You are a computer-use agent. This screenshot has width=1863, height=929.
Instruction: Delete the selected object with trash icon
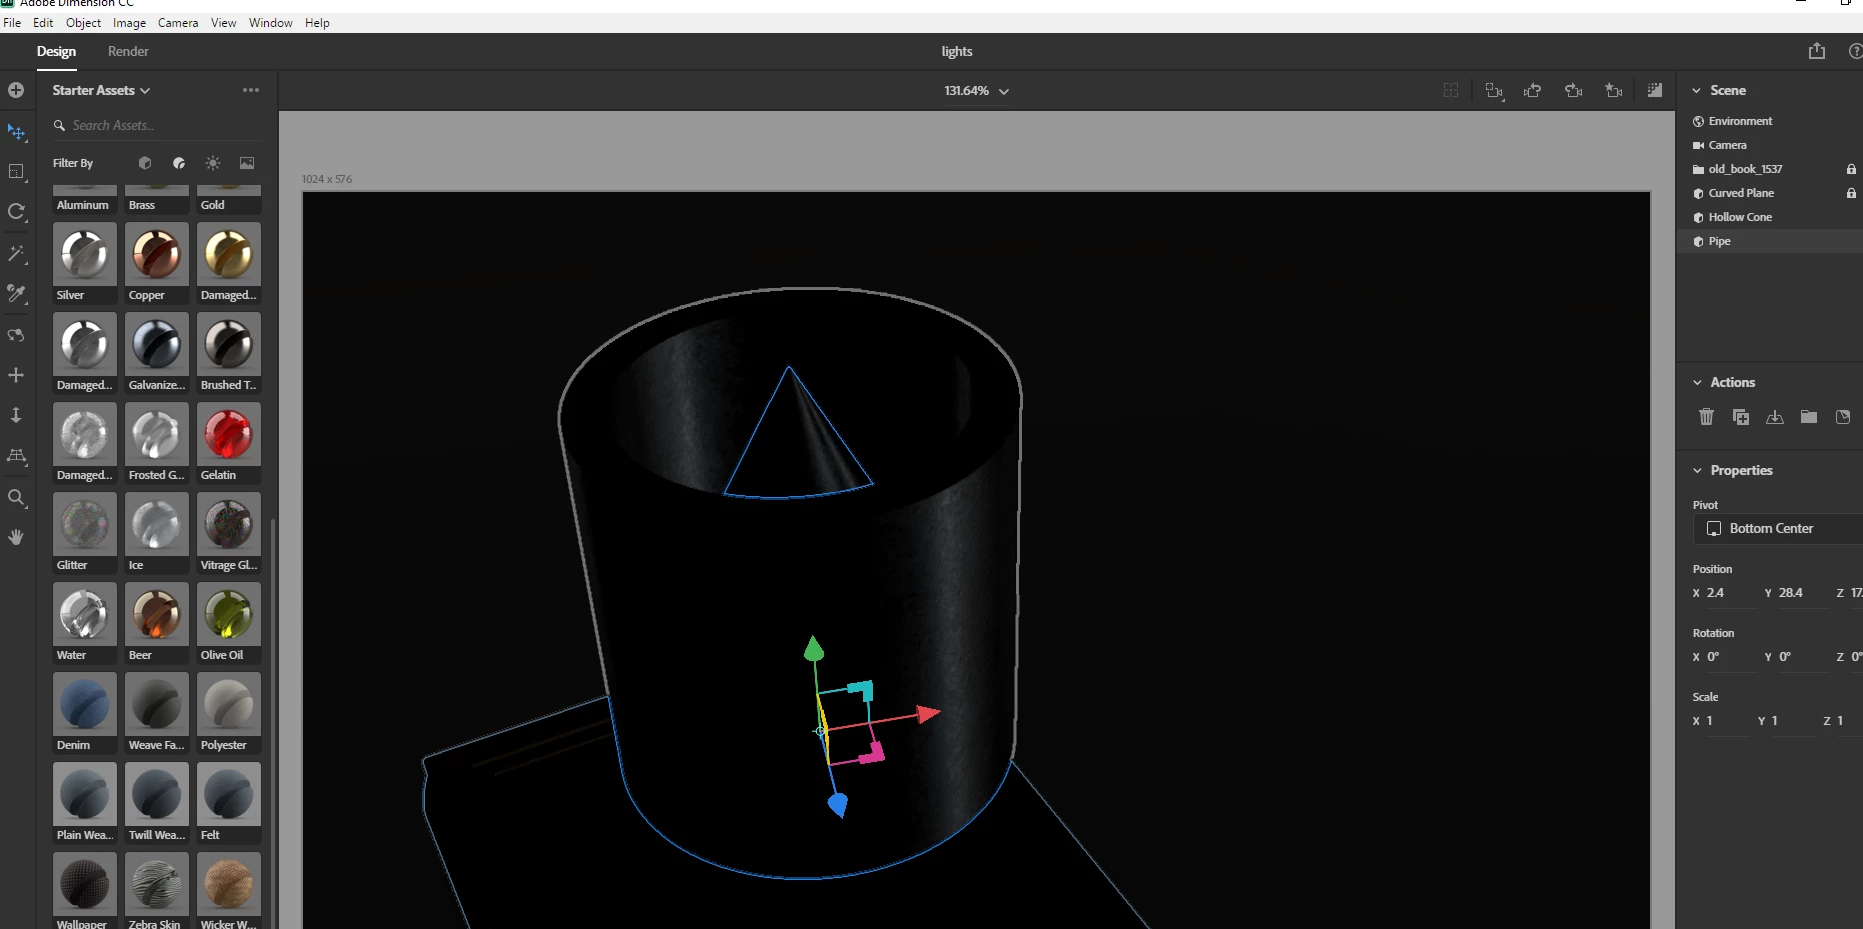point(1707,417)
